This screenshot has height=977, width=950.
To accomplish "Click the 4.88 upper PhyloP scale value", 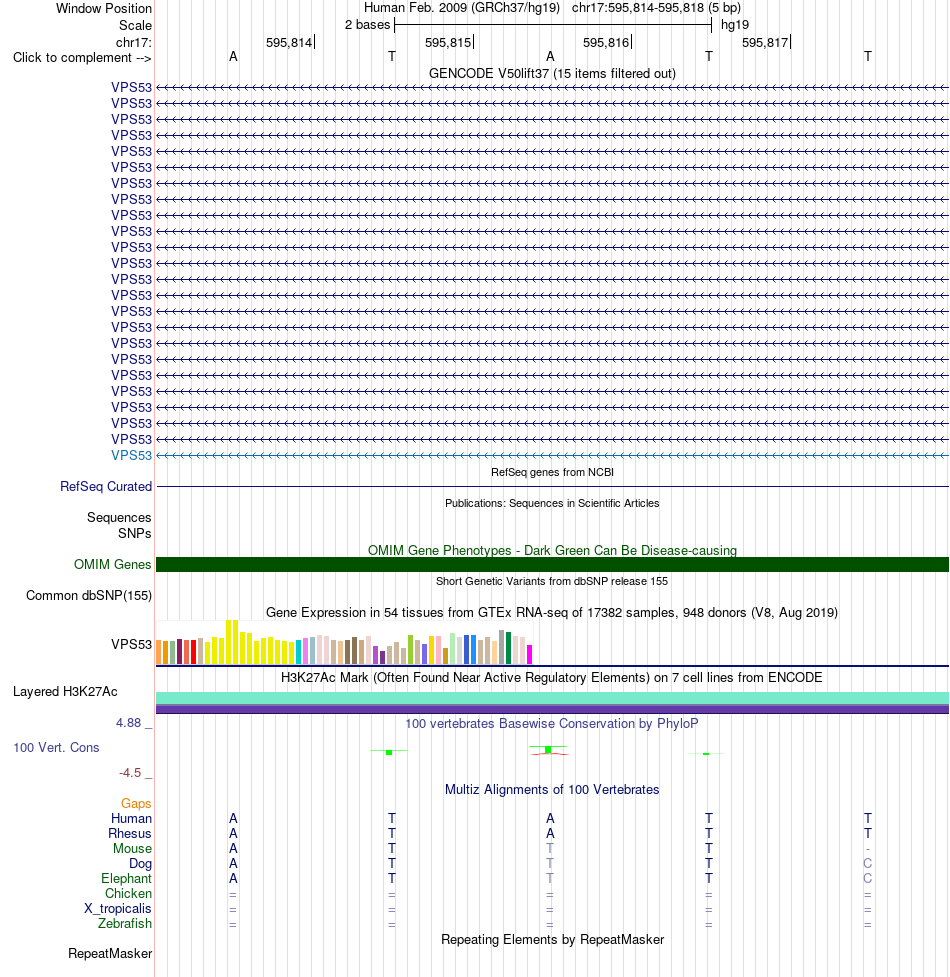I will (128, 723).
